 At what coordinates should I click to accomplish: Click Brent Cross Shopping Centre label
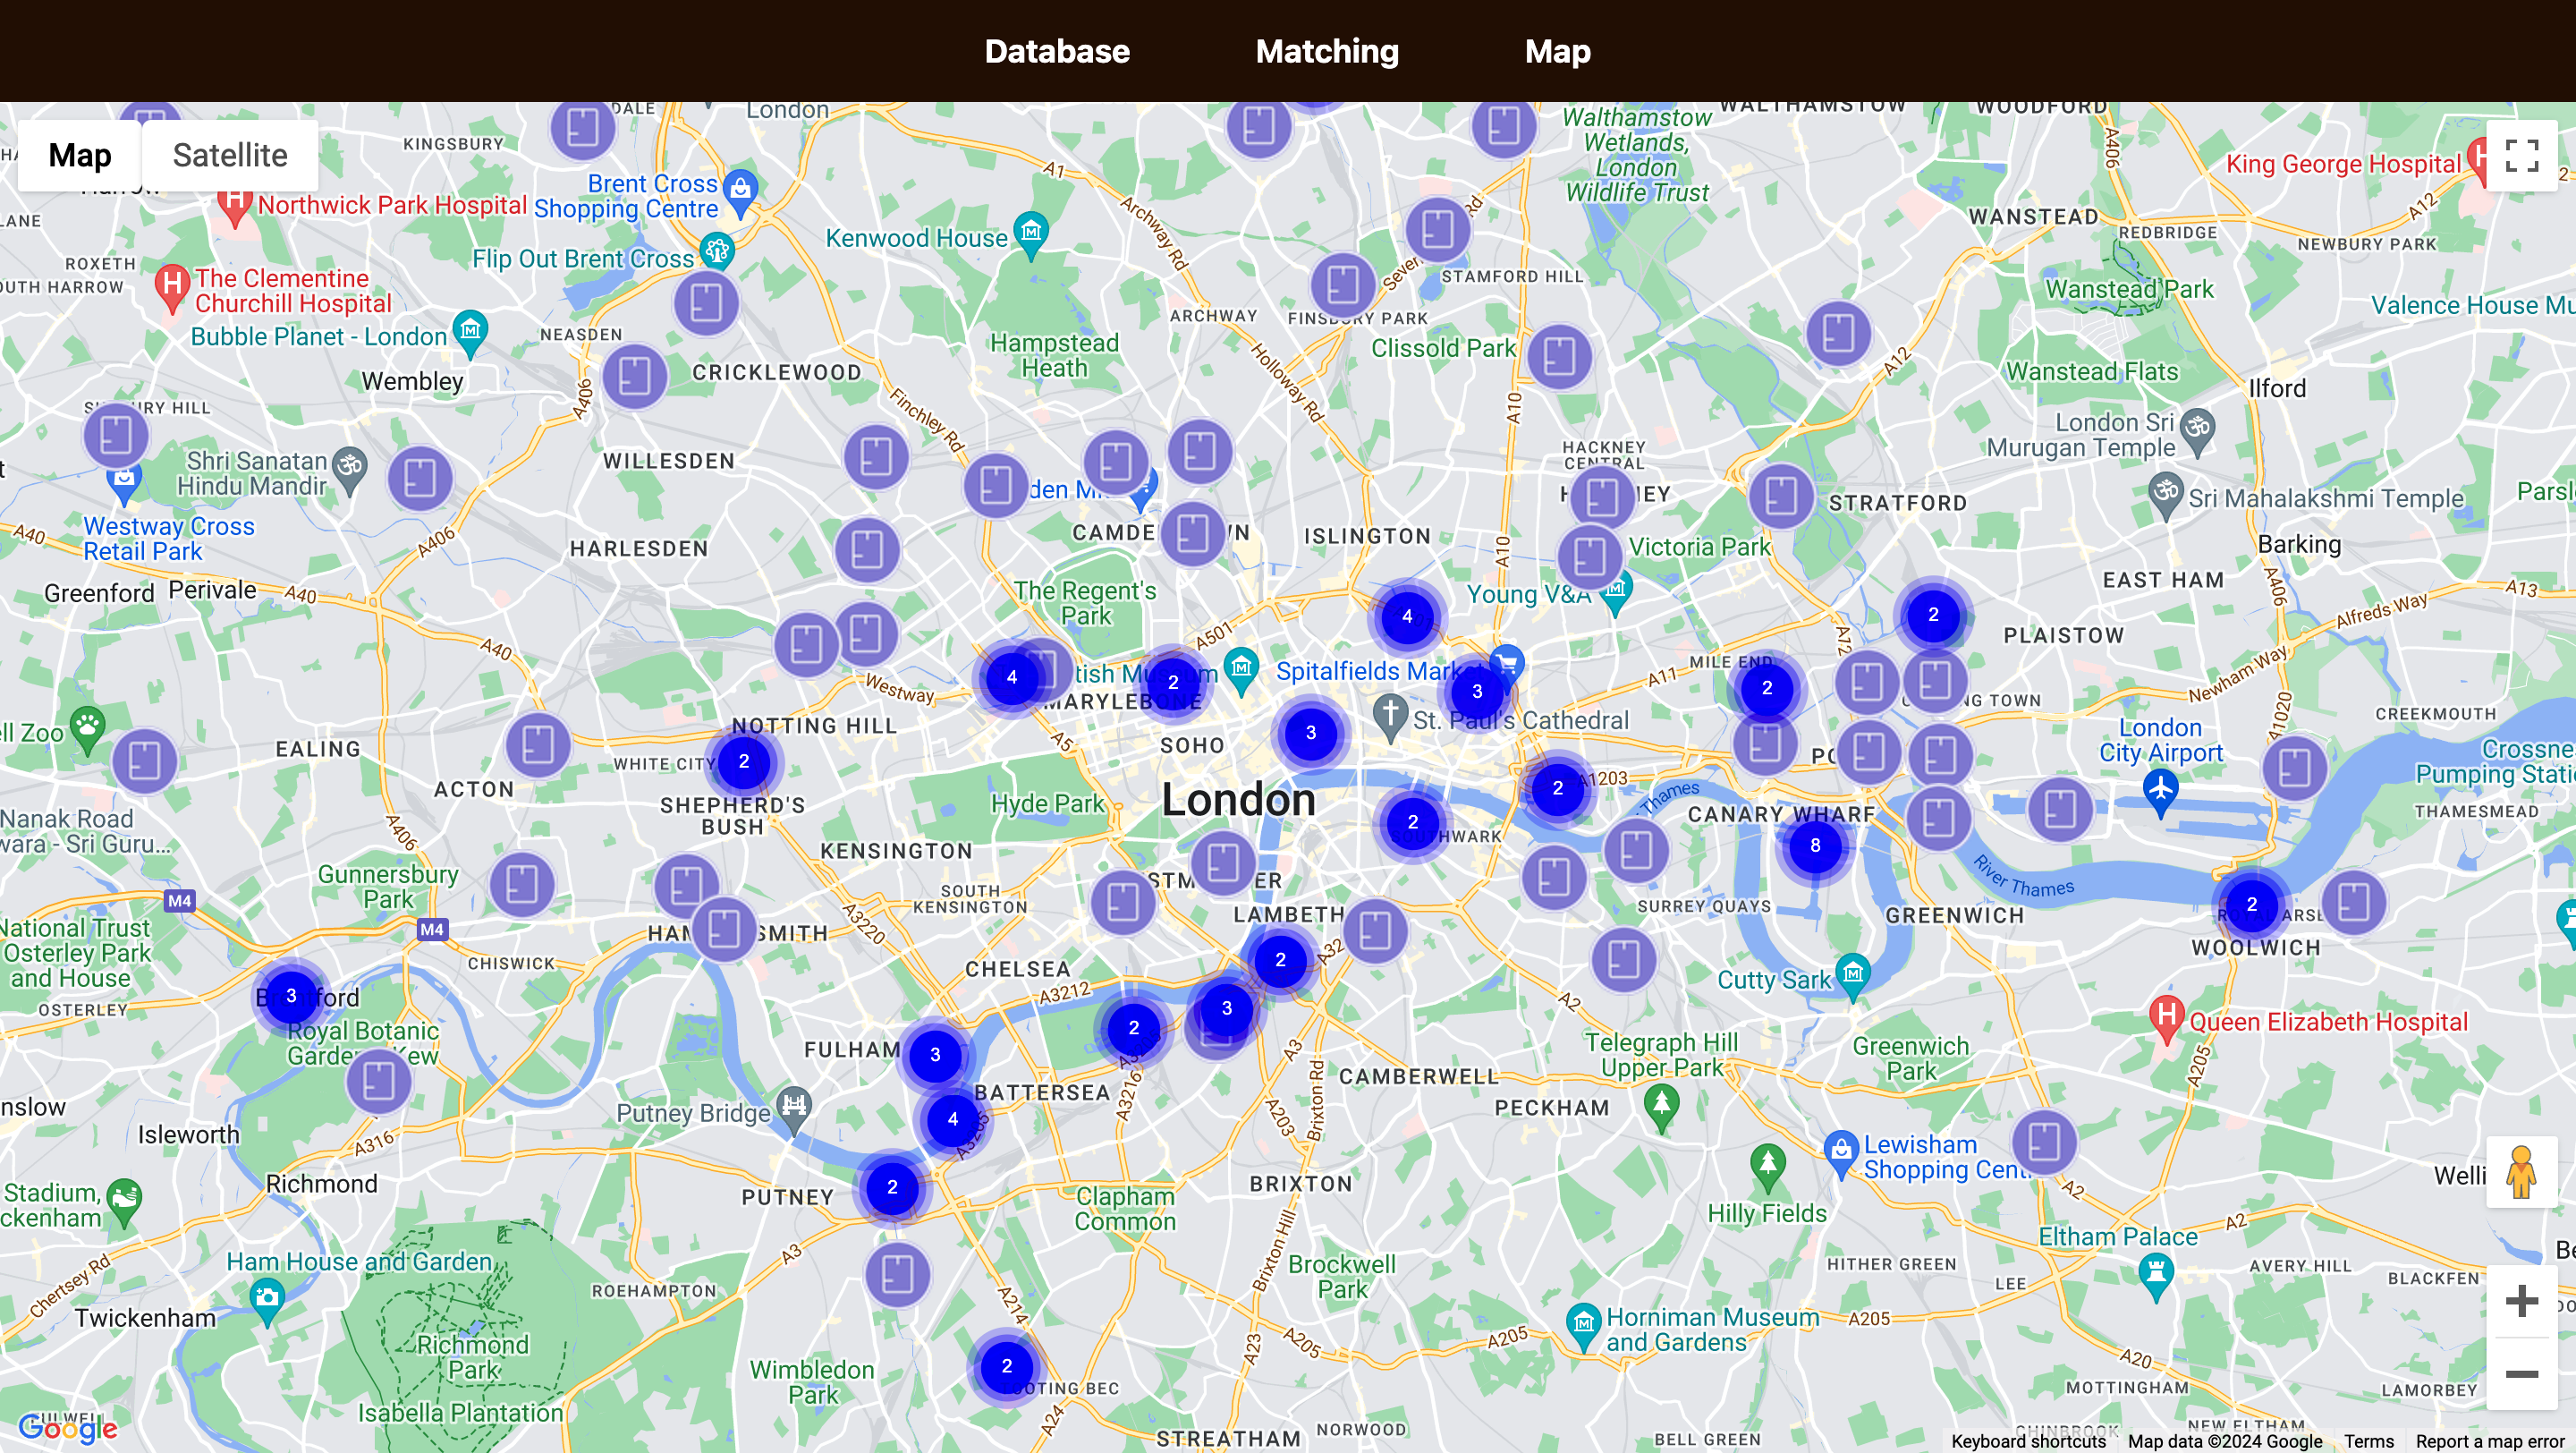(628, 196)
